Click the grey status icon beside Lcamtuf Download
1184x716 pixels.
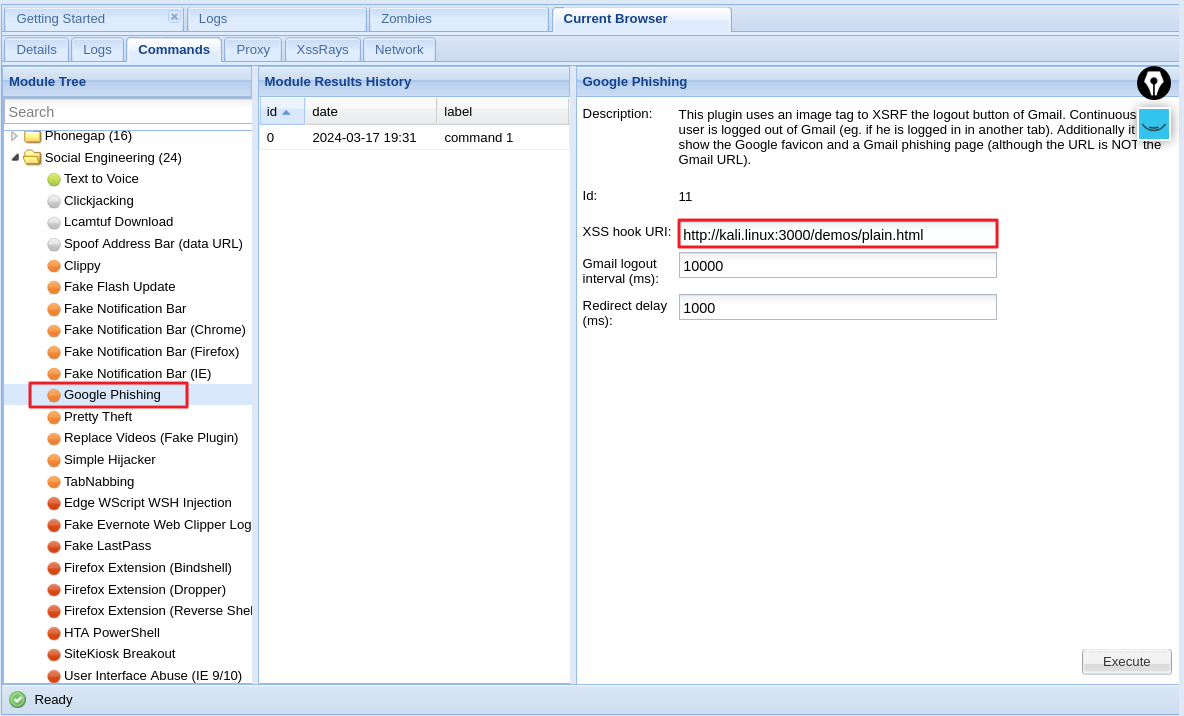pyautogui.click(x=54, y=223)
